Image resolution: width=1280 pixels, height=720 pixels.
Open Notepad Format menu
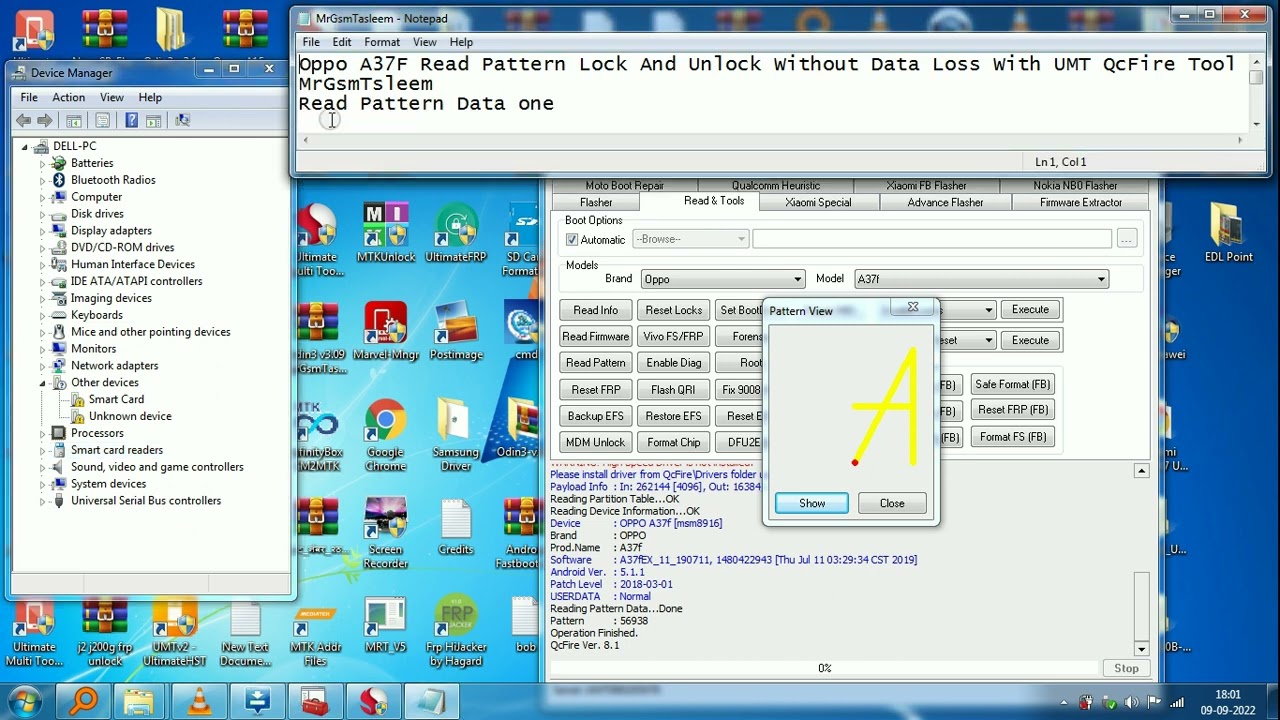pos(382,42)
